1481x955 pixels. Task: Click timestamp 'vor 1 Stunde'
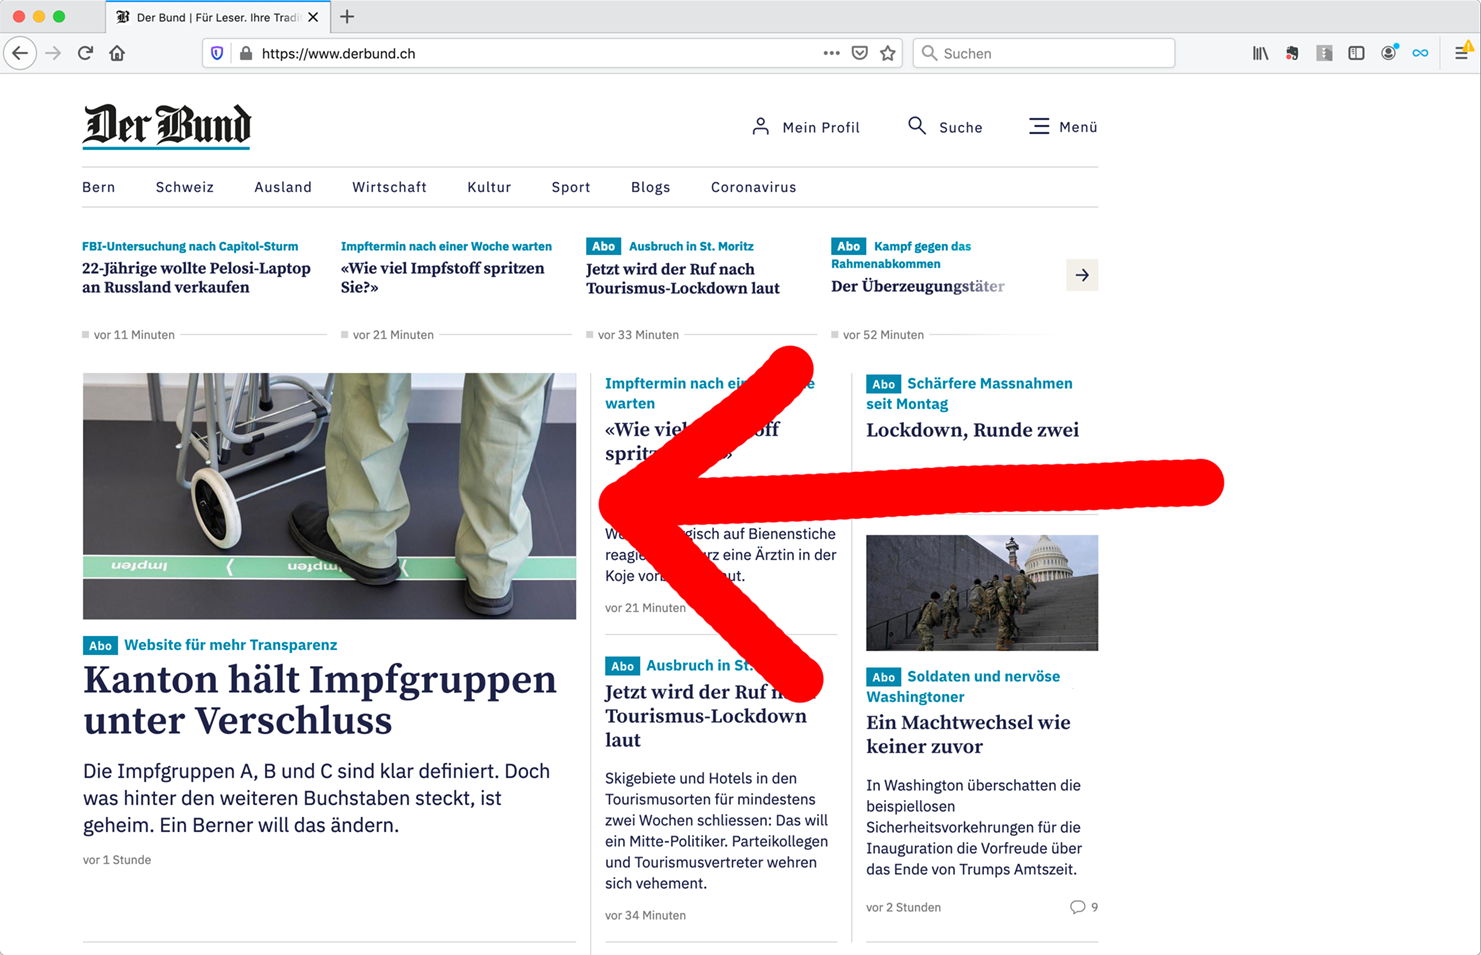coord(117,860)
